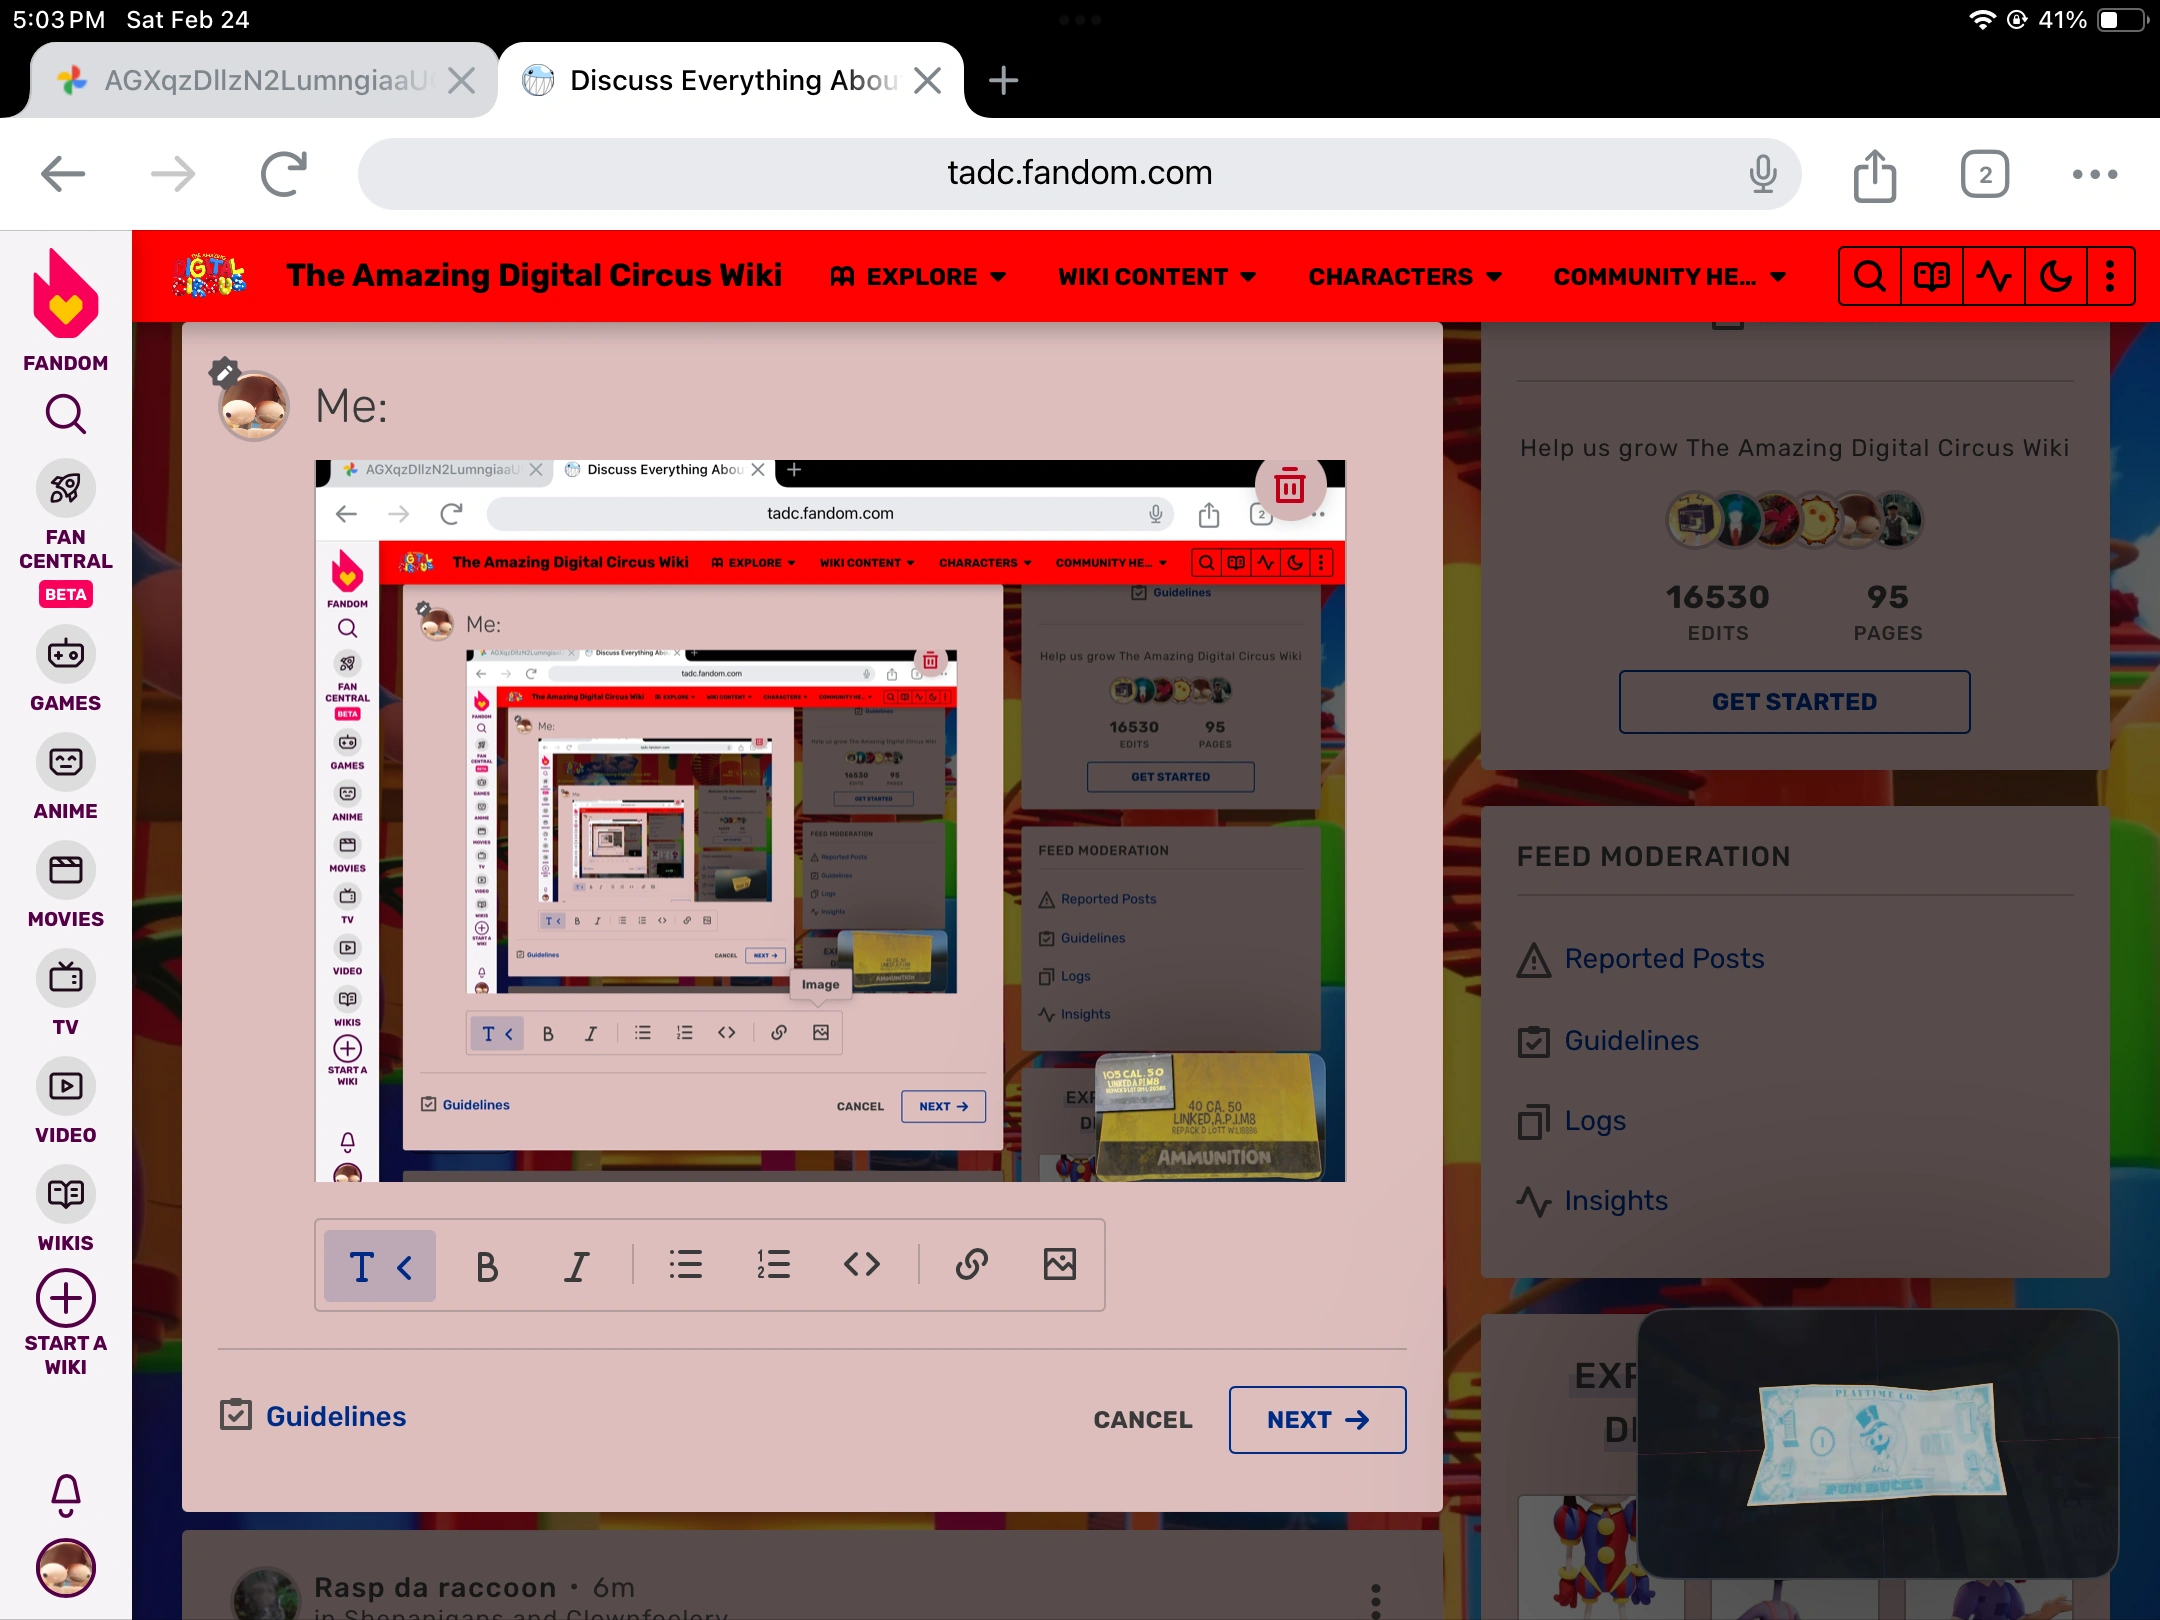
Task: Click the floating video thumbnail of the banknote
Action: [1877, 1443]
